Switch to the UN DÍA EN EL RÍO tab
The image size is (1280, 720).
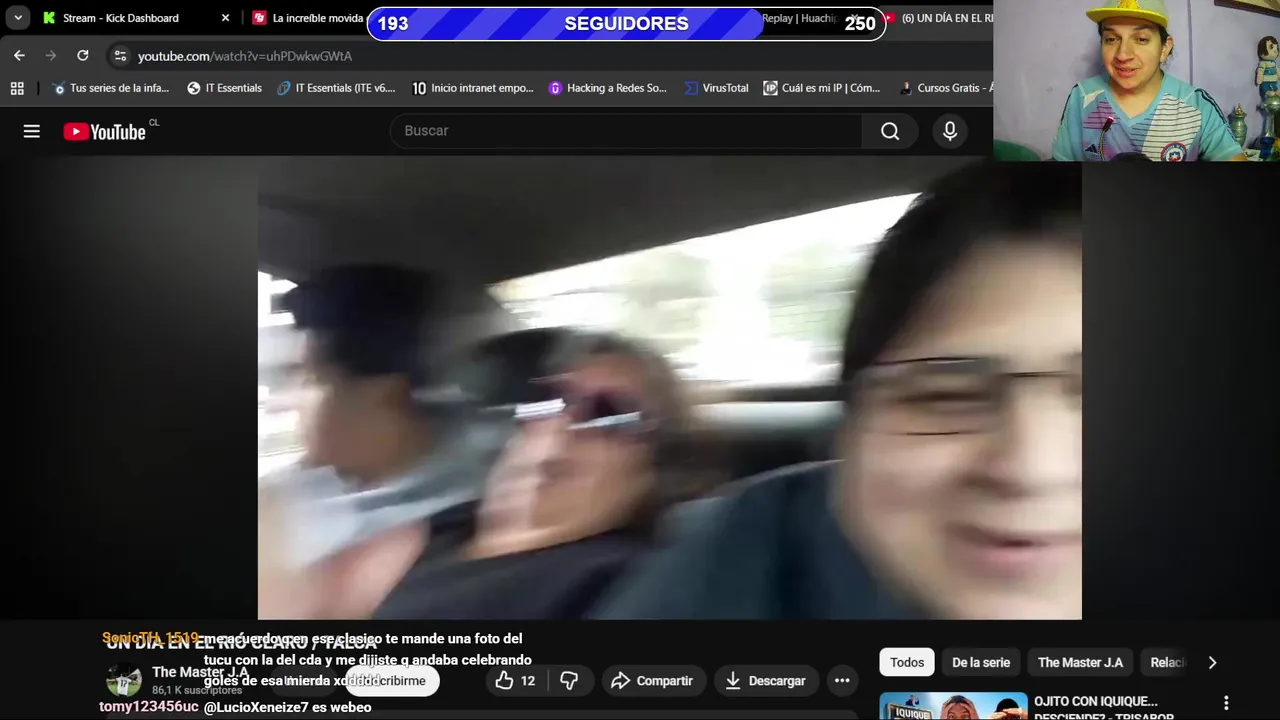(940, 18)
